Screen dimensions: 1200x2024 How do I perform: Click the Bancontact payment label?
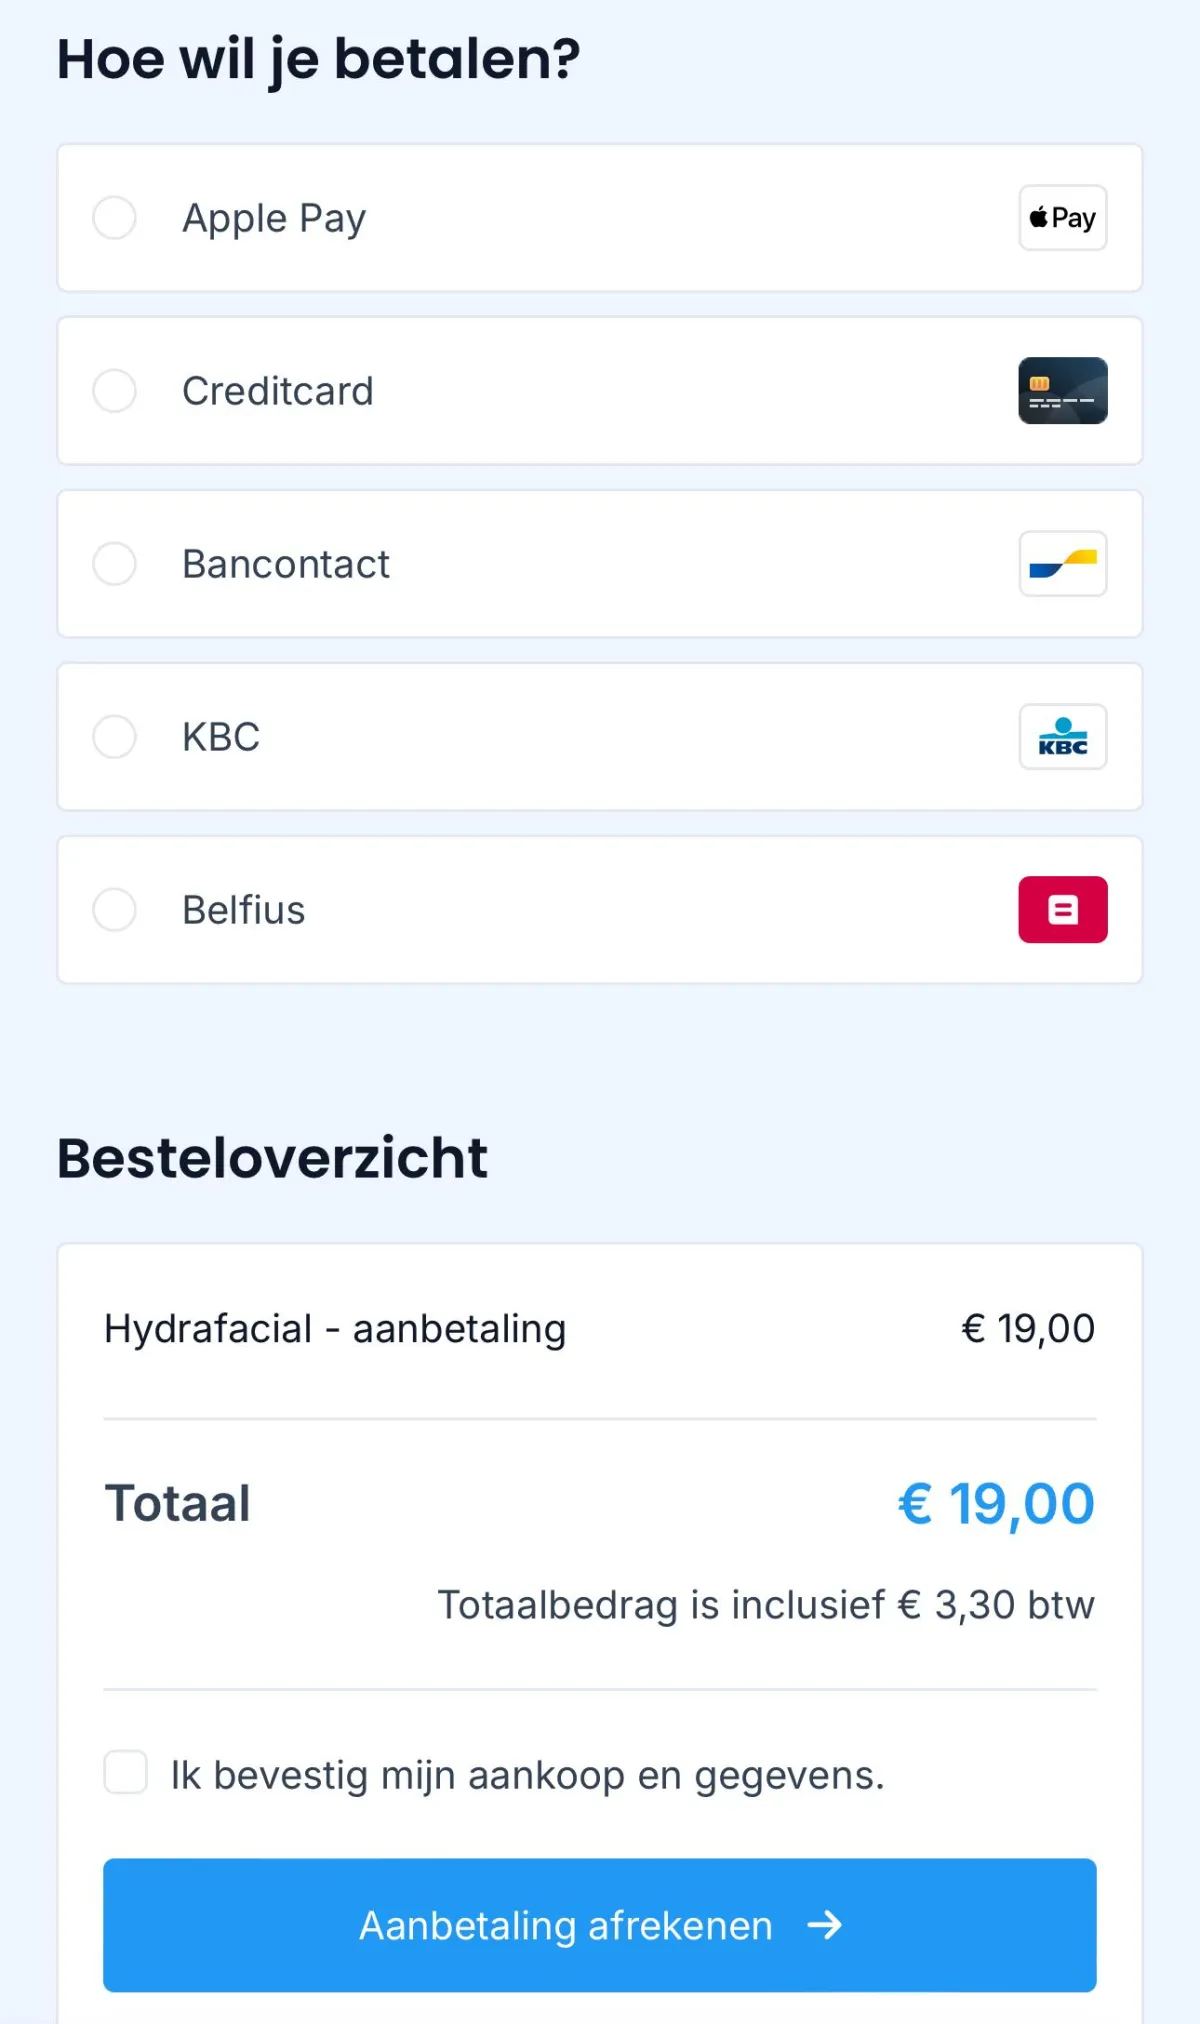(285, 564)
